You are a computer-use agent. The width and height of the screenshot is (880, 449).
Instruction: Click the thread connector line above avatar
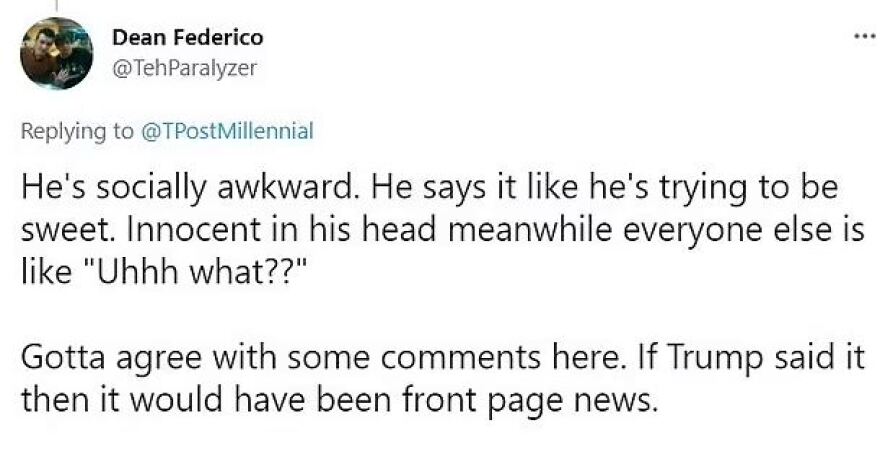click(57, 5)
